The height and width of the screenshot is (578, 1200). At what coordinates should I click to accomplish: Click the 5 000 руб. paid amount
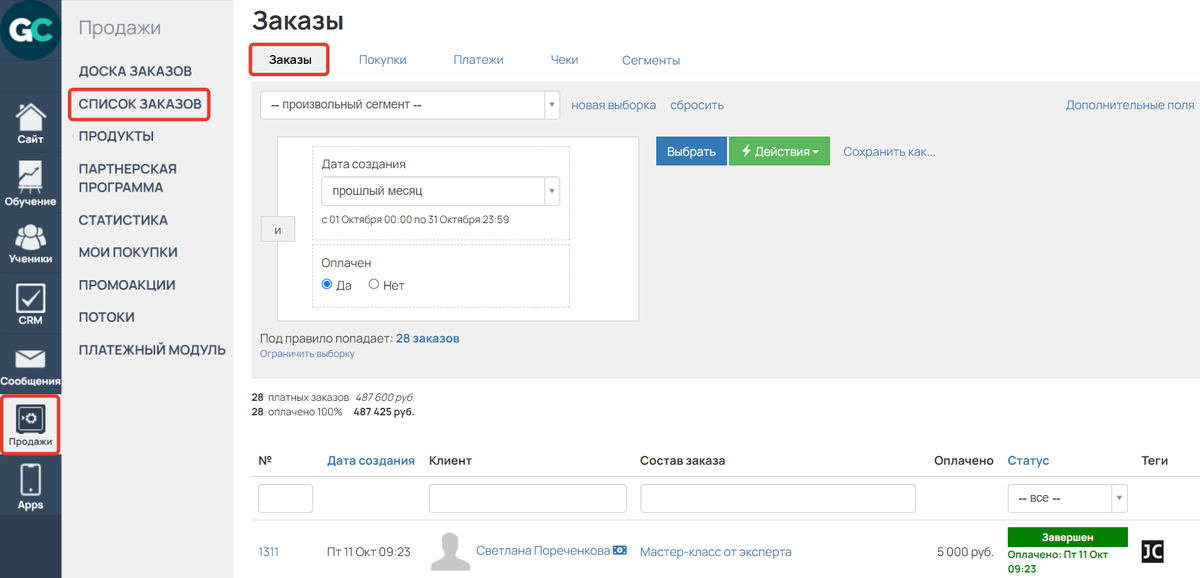(x=965, y=551)
